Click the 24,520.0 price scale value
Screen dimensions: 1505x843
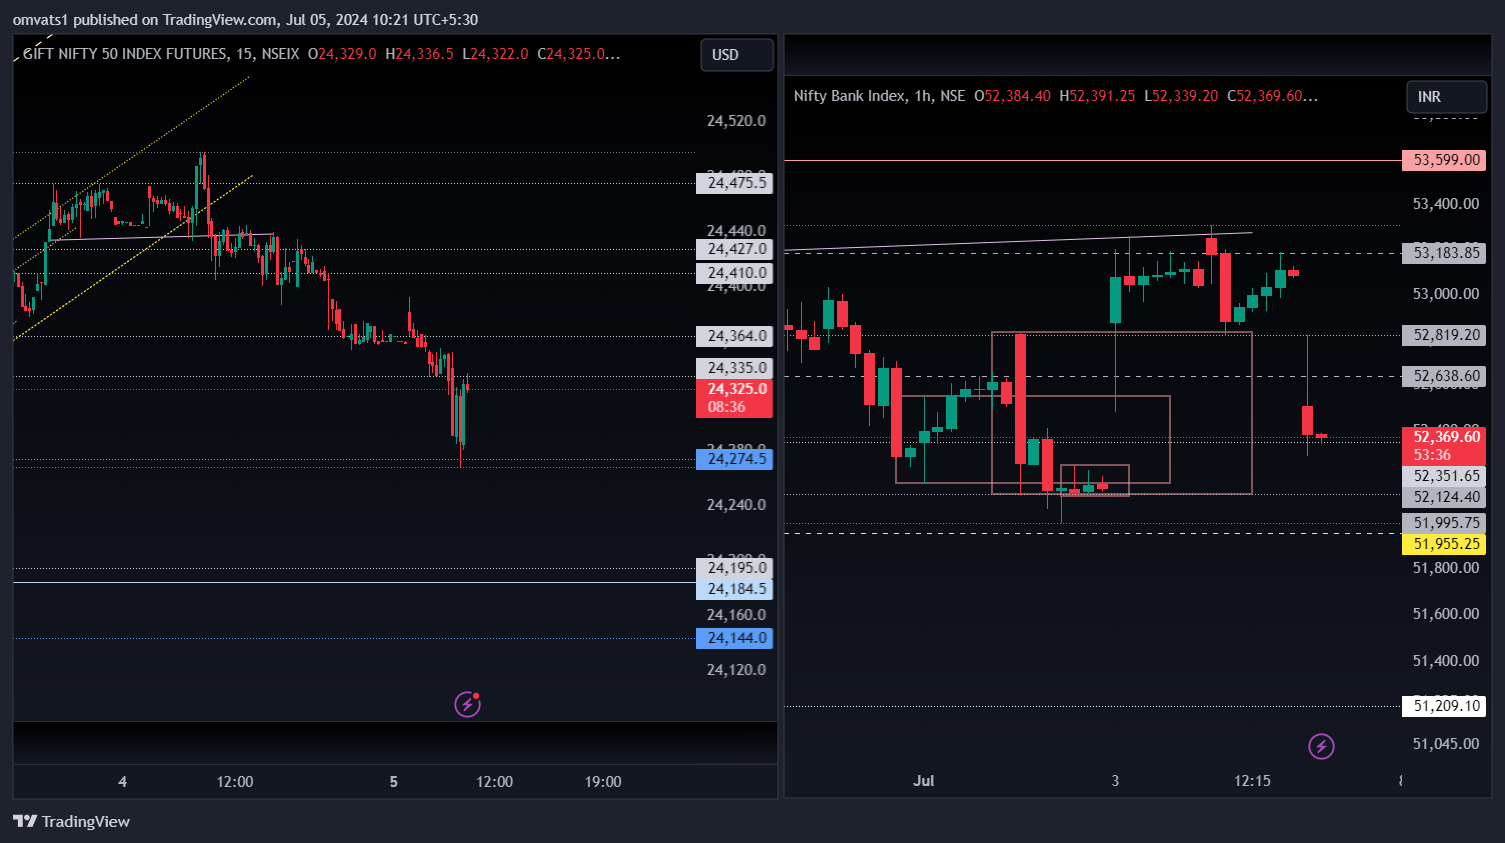(x=736, y=121)
